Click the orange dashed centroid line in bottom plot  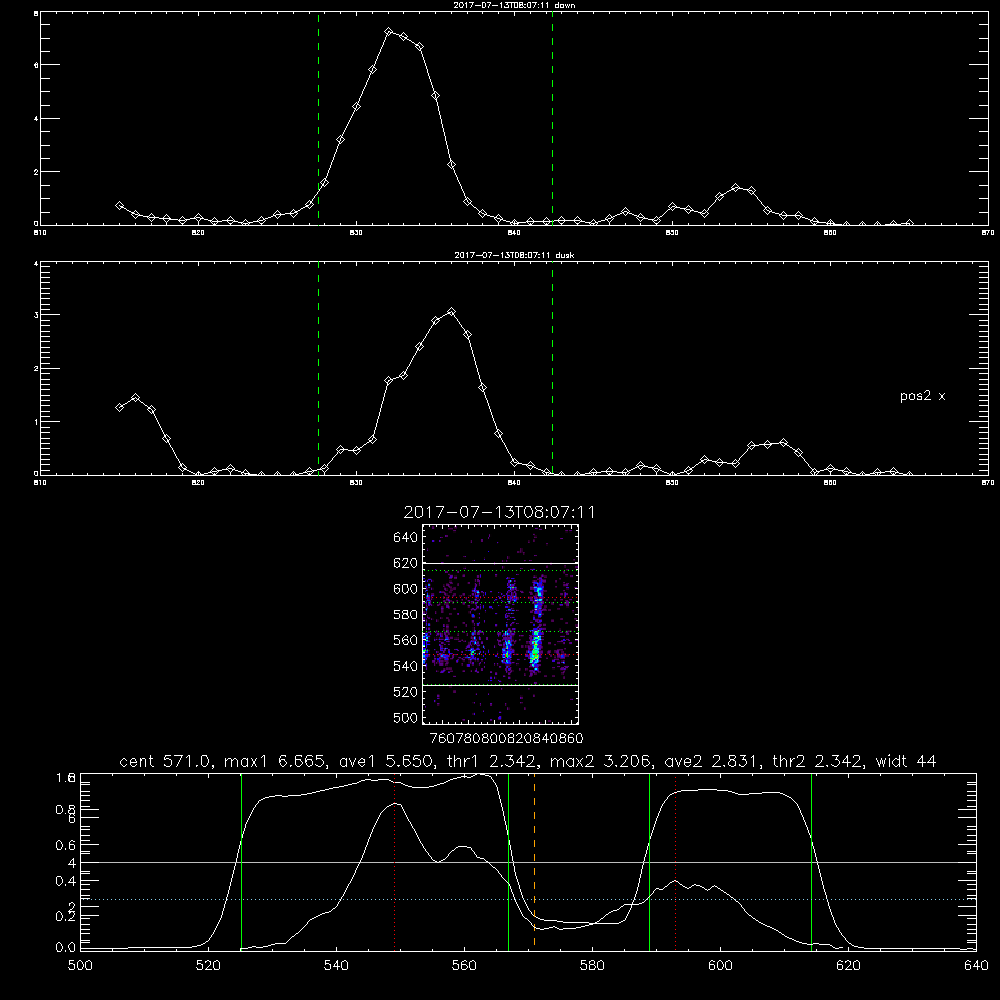coord(534,862)
